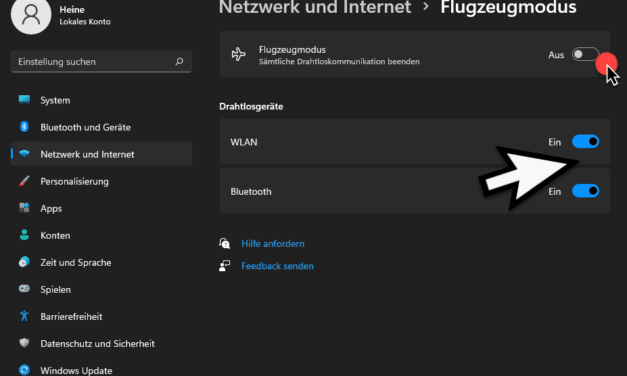
Task: Click the user avatar for Heine
Action: 31,14
